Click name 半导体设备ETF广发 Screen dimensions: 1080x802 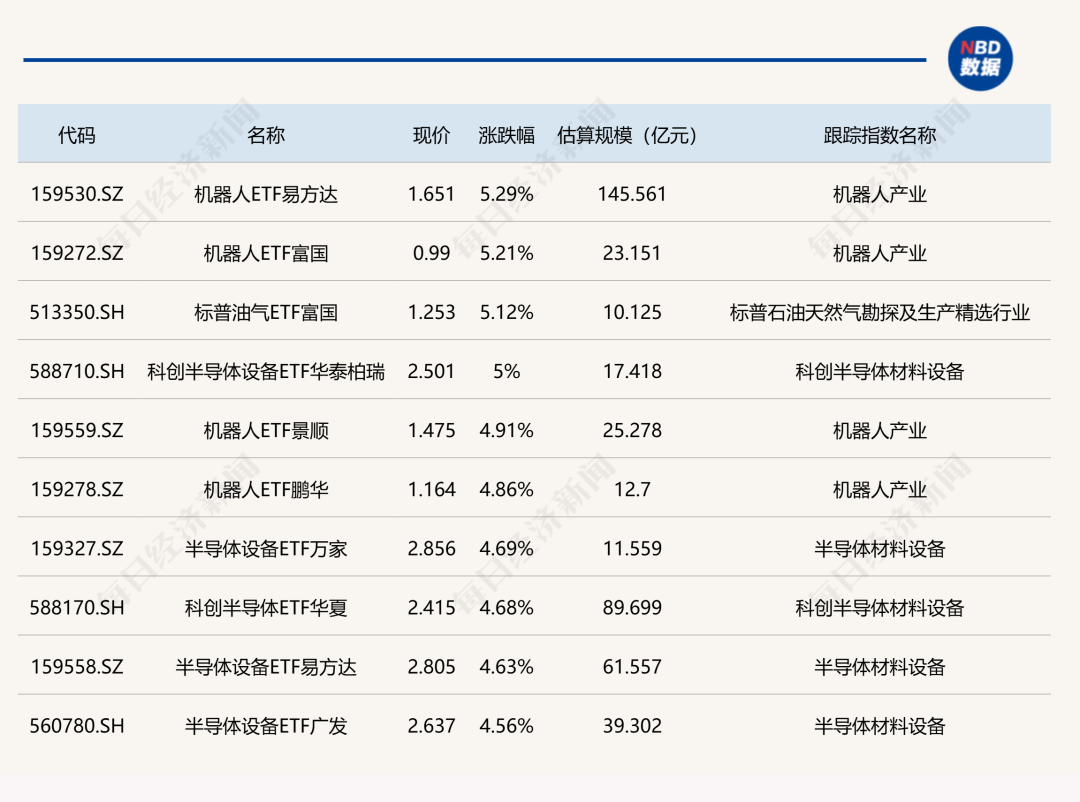click(x=266, y=726)
